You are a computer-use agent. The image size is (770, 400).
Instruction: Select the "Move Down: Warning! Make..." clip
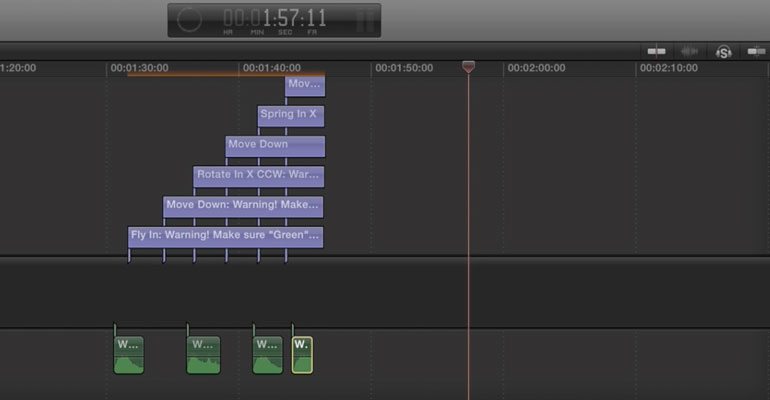(x=243, y=207)
